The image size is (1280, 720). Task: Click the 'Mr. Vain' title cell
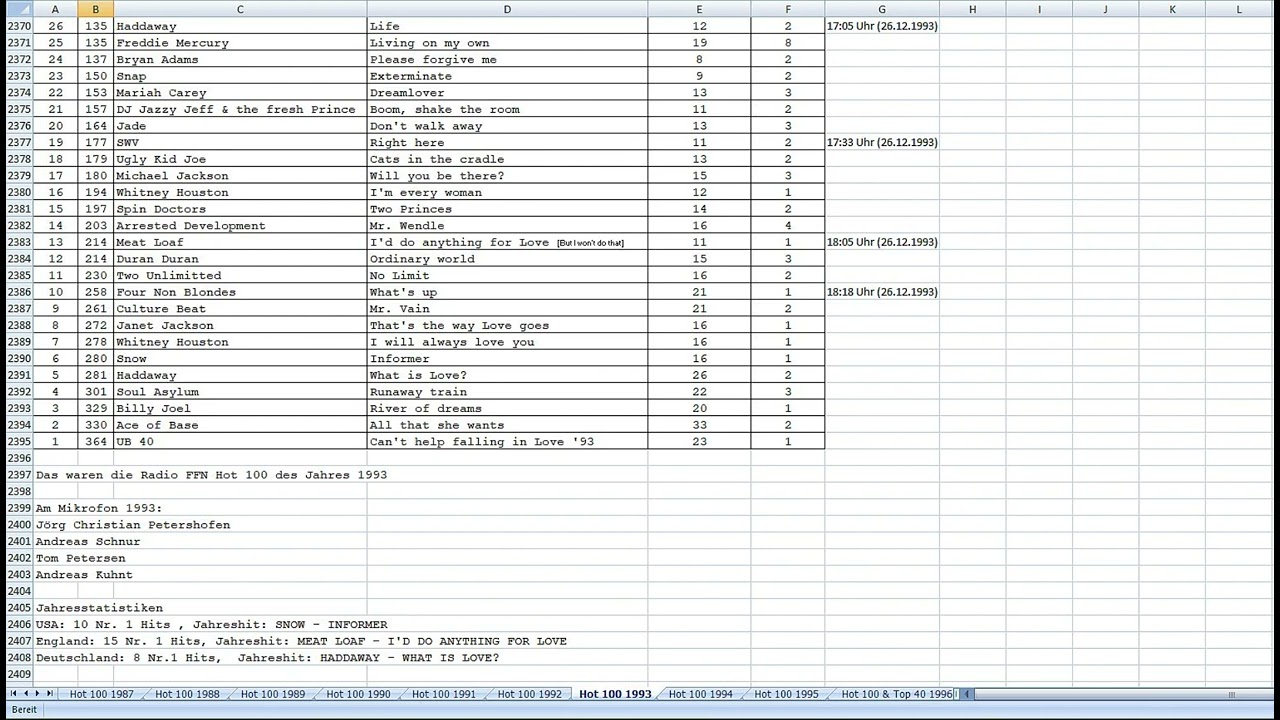point(507,309)
